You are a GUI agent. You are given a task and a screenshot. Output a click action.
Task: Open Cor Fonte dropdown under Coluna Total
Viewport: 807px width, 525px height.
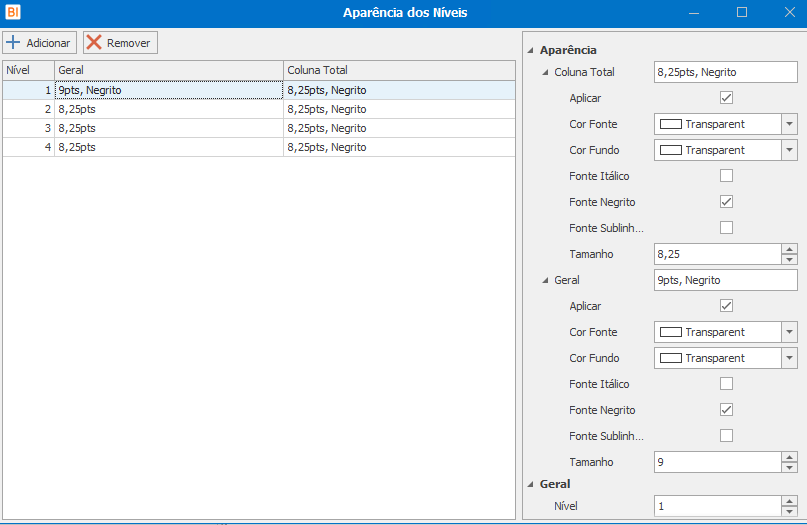[790, 124]
